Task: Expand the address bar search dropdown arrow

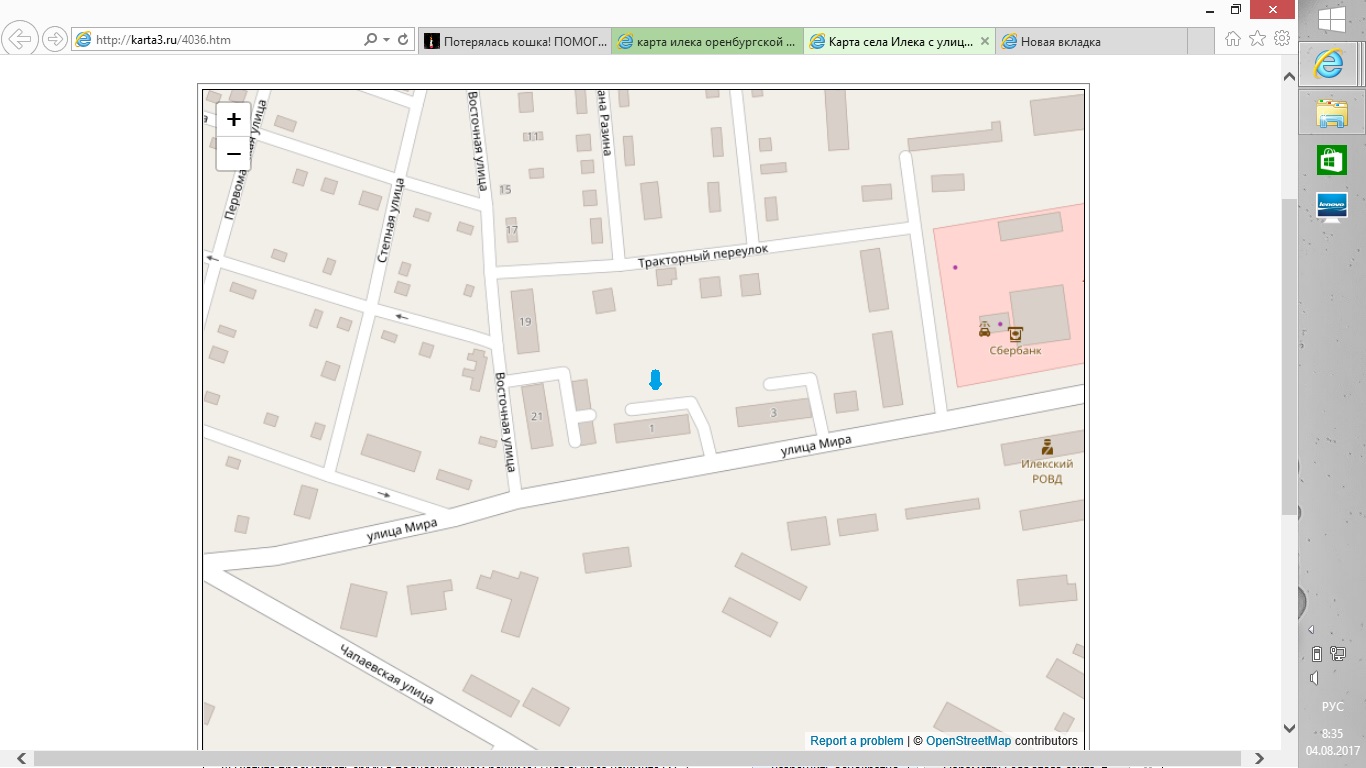Action: 387,40
